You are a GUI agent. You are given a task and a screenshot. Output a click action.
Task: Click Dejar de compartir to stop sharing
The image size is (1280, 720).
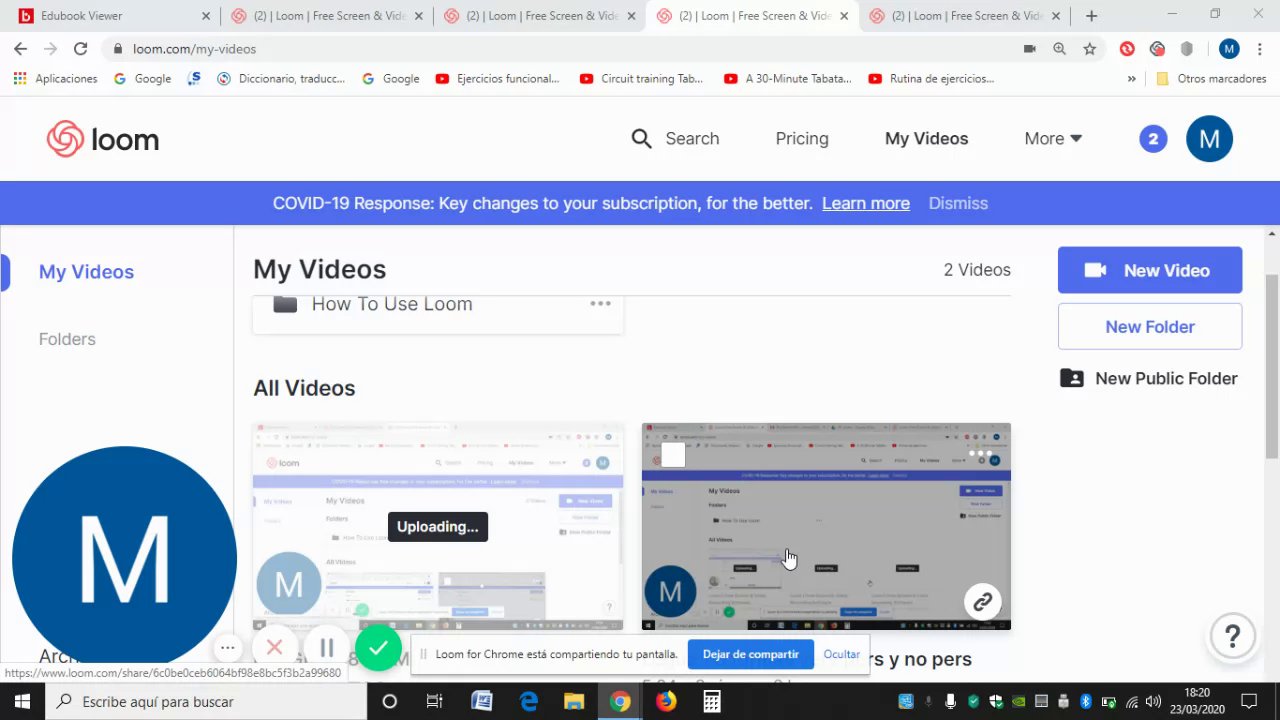point(751,654)
